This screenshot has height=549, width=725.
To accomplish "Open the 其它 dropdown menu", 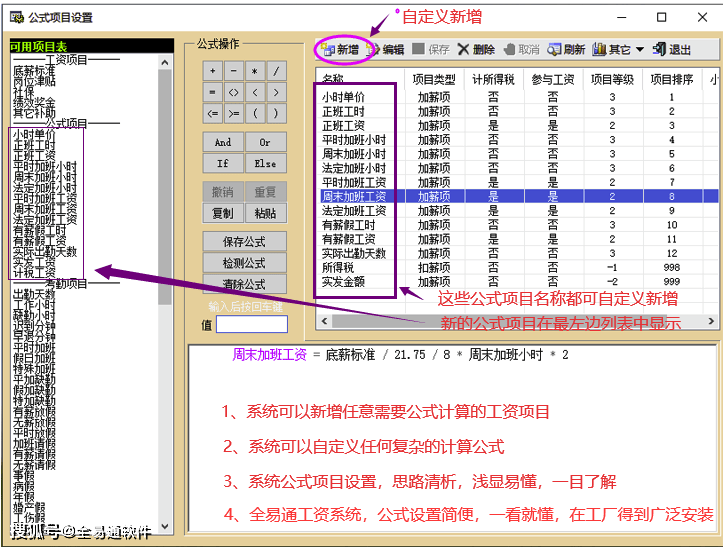I will click(618, 50).
